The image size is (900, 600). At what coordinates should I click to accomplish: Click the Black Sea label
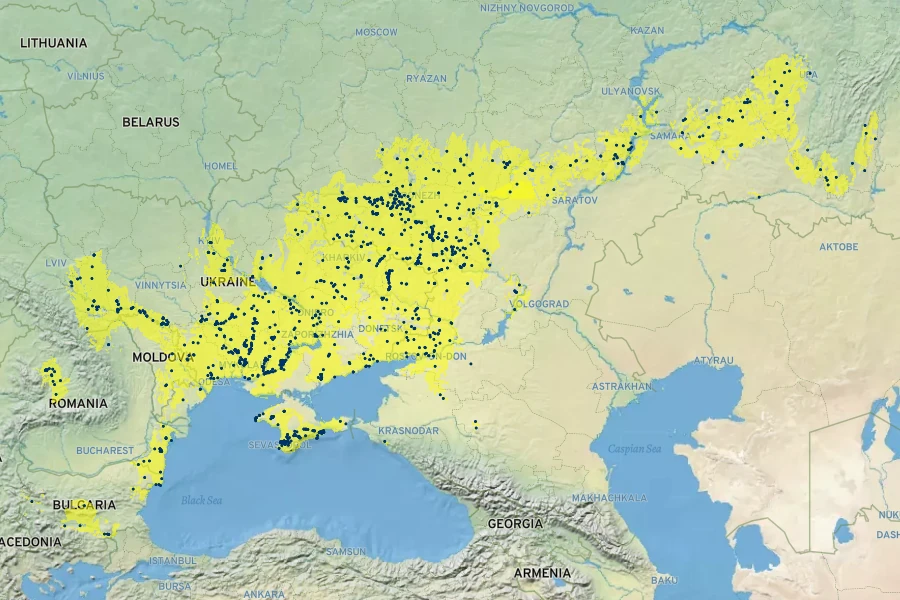(x=200, y=499)
